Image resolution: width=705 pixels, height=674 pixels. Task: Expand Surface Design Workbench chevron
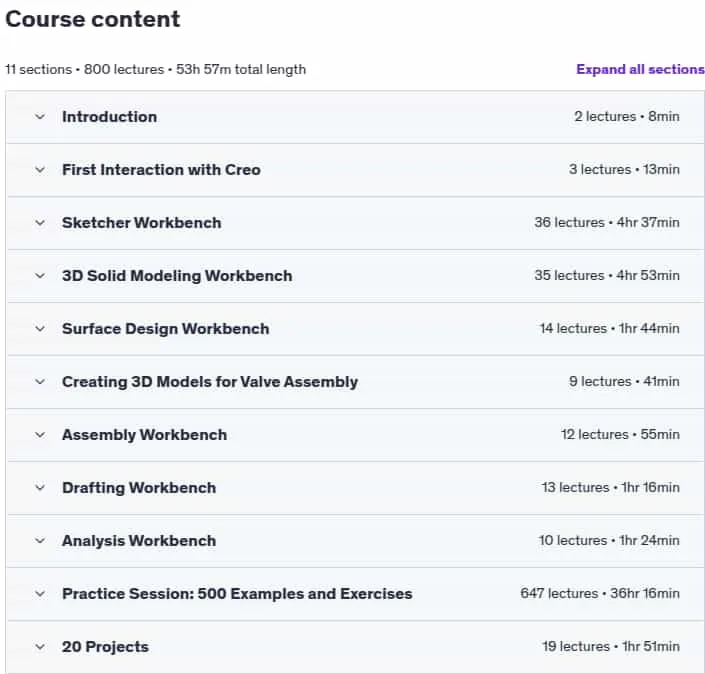point(40,329)
